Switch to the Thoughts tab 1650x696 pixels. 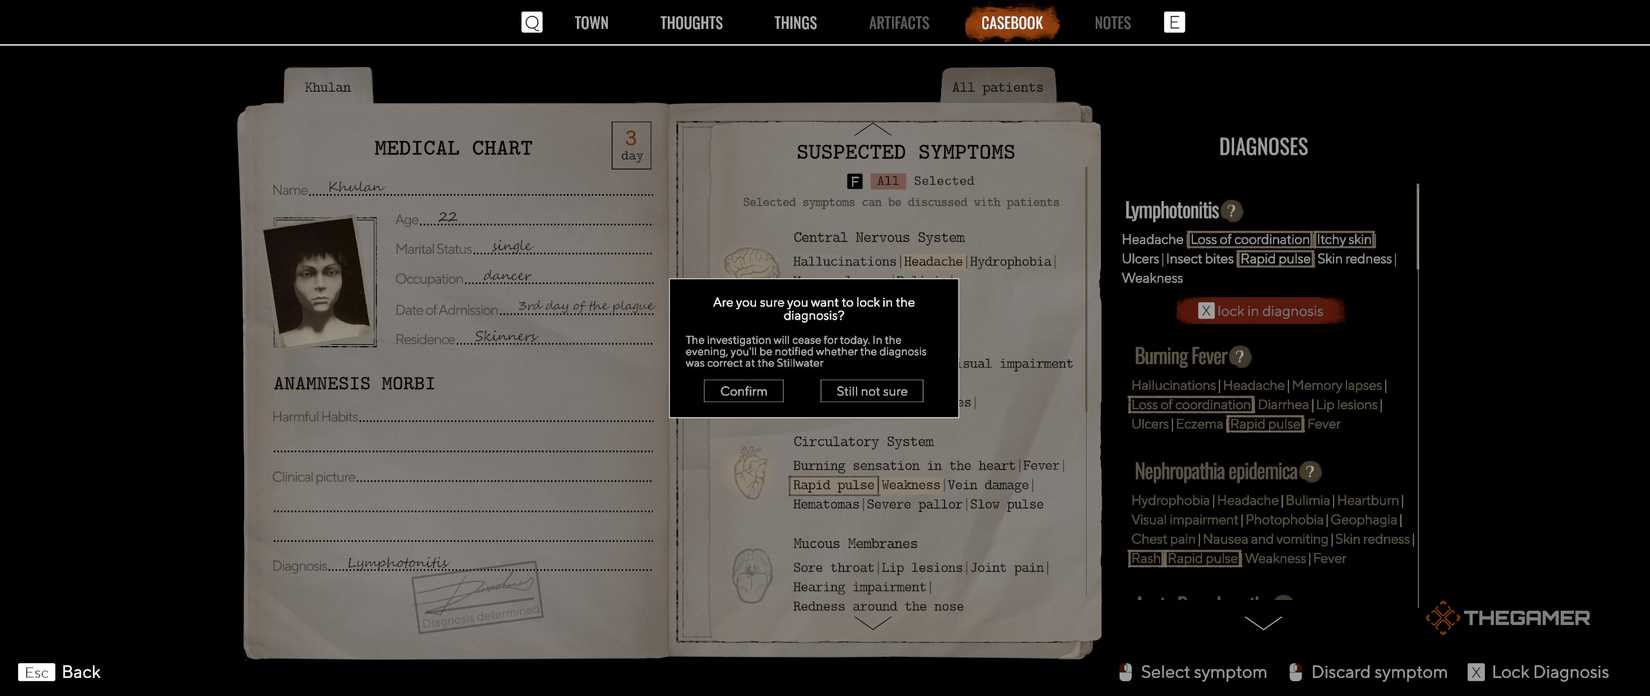[x=691, y=23]
